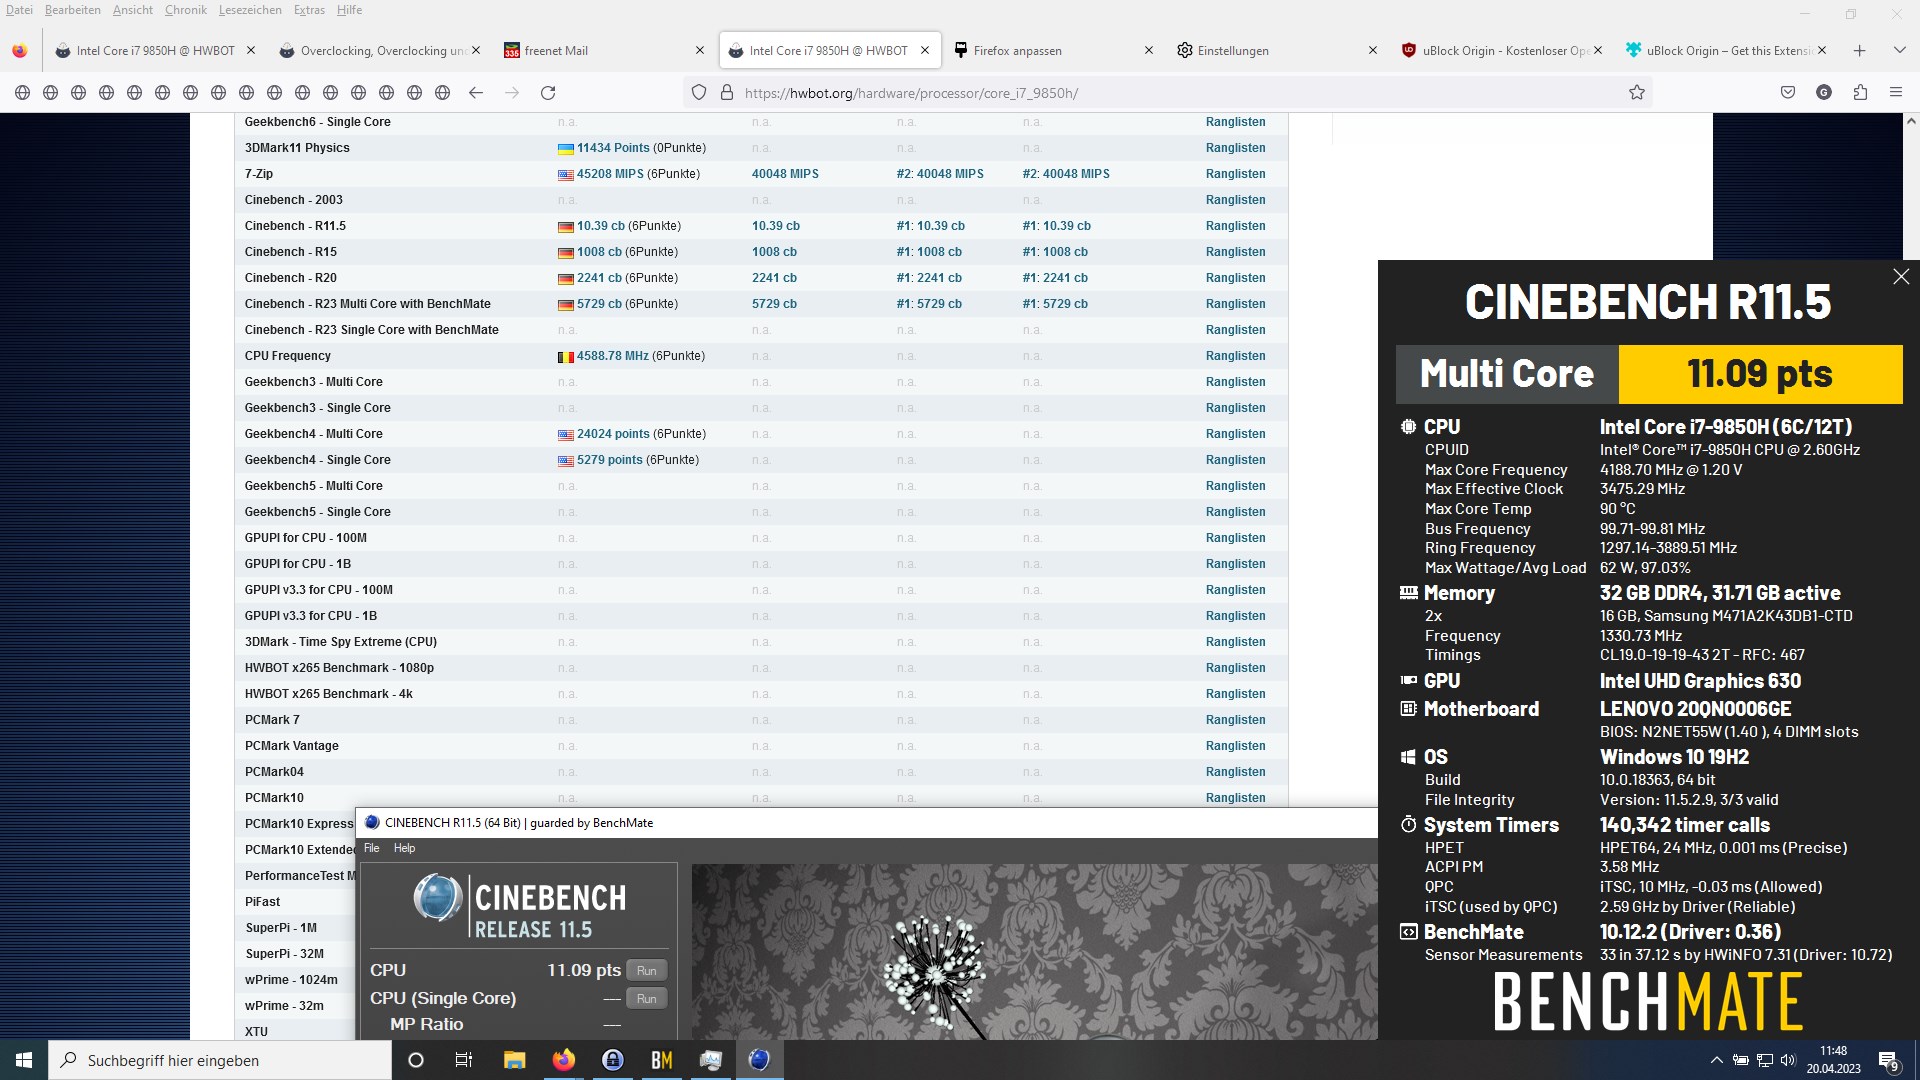Open the Help menu in Cinebench window
The image size is (1920, 1080).
(404, 848)
